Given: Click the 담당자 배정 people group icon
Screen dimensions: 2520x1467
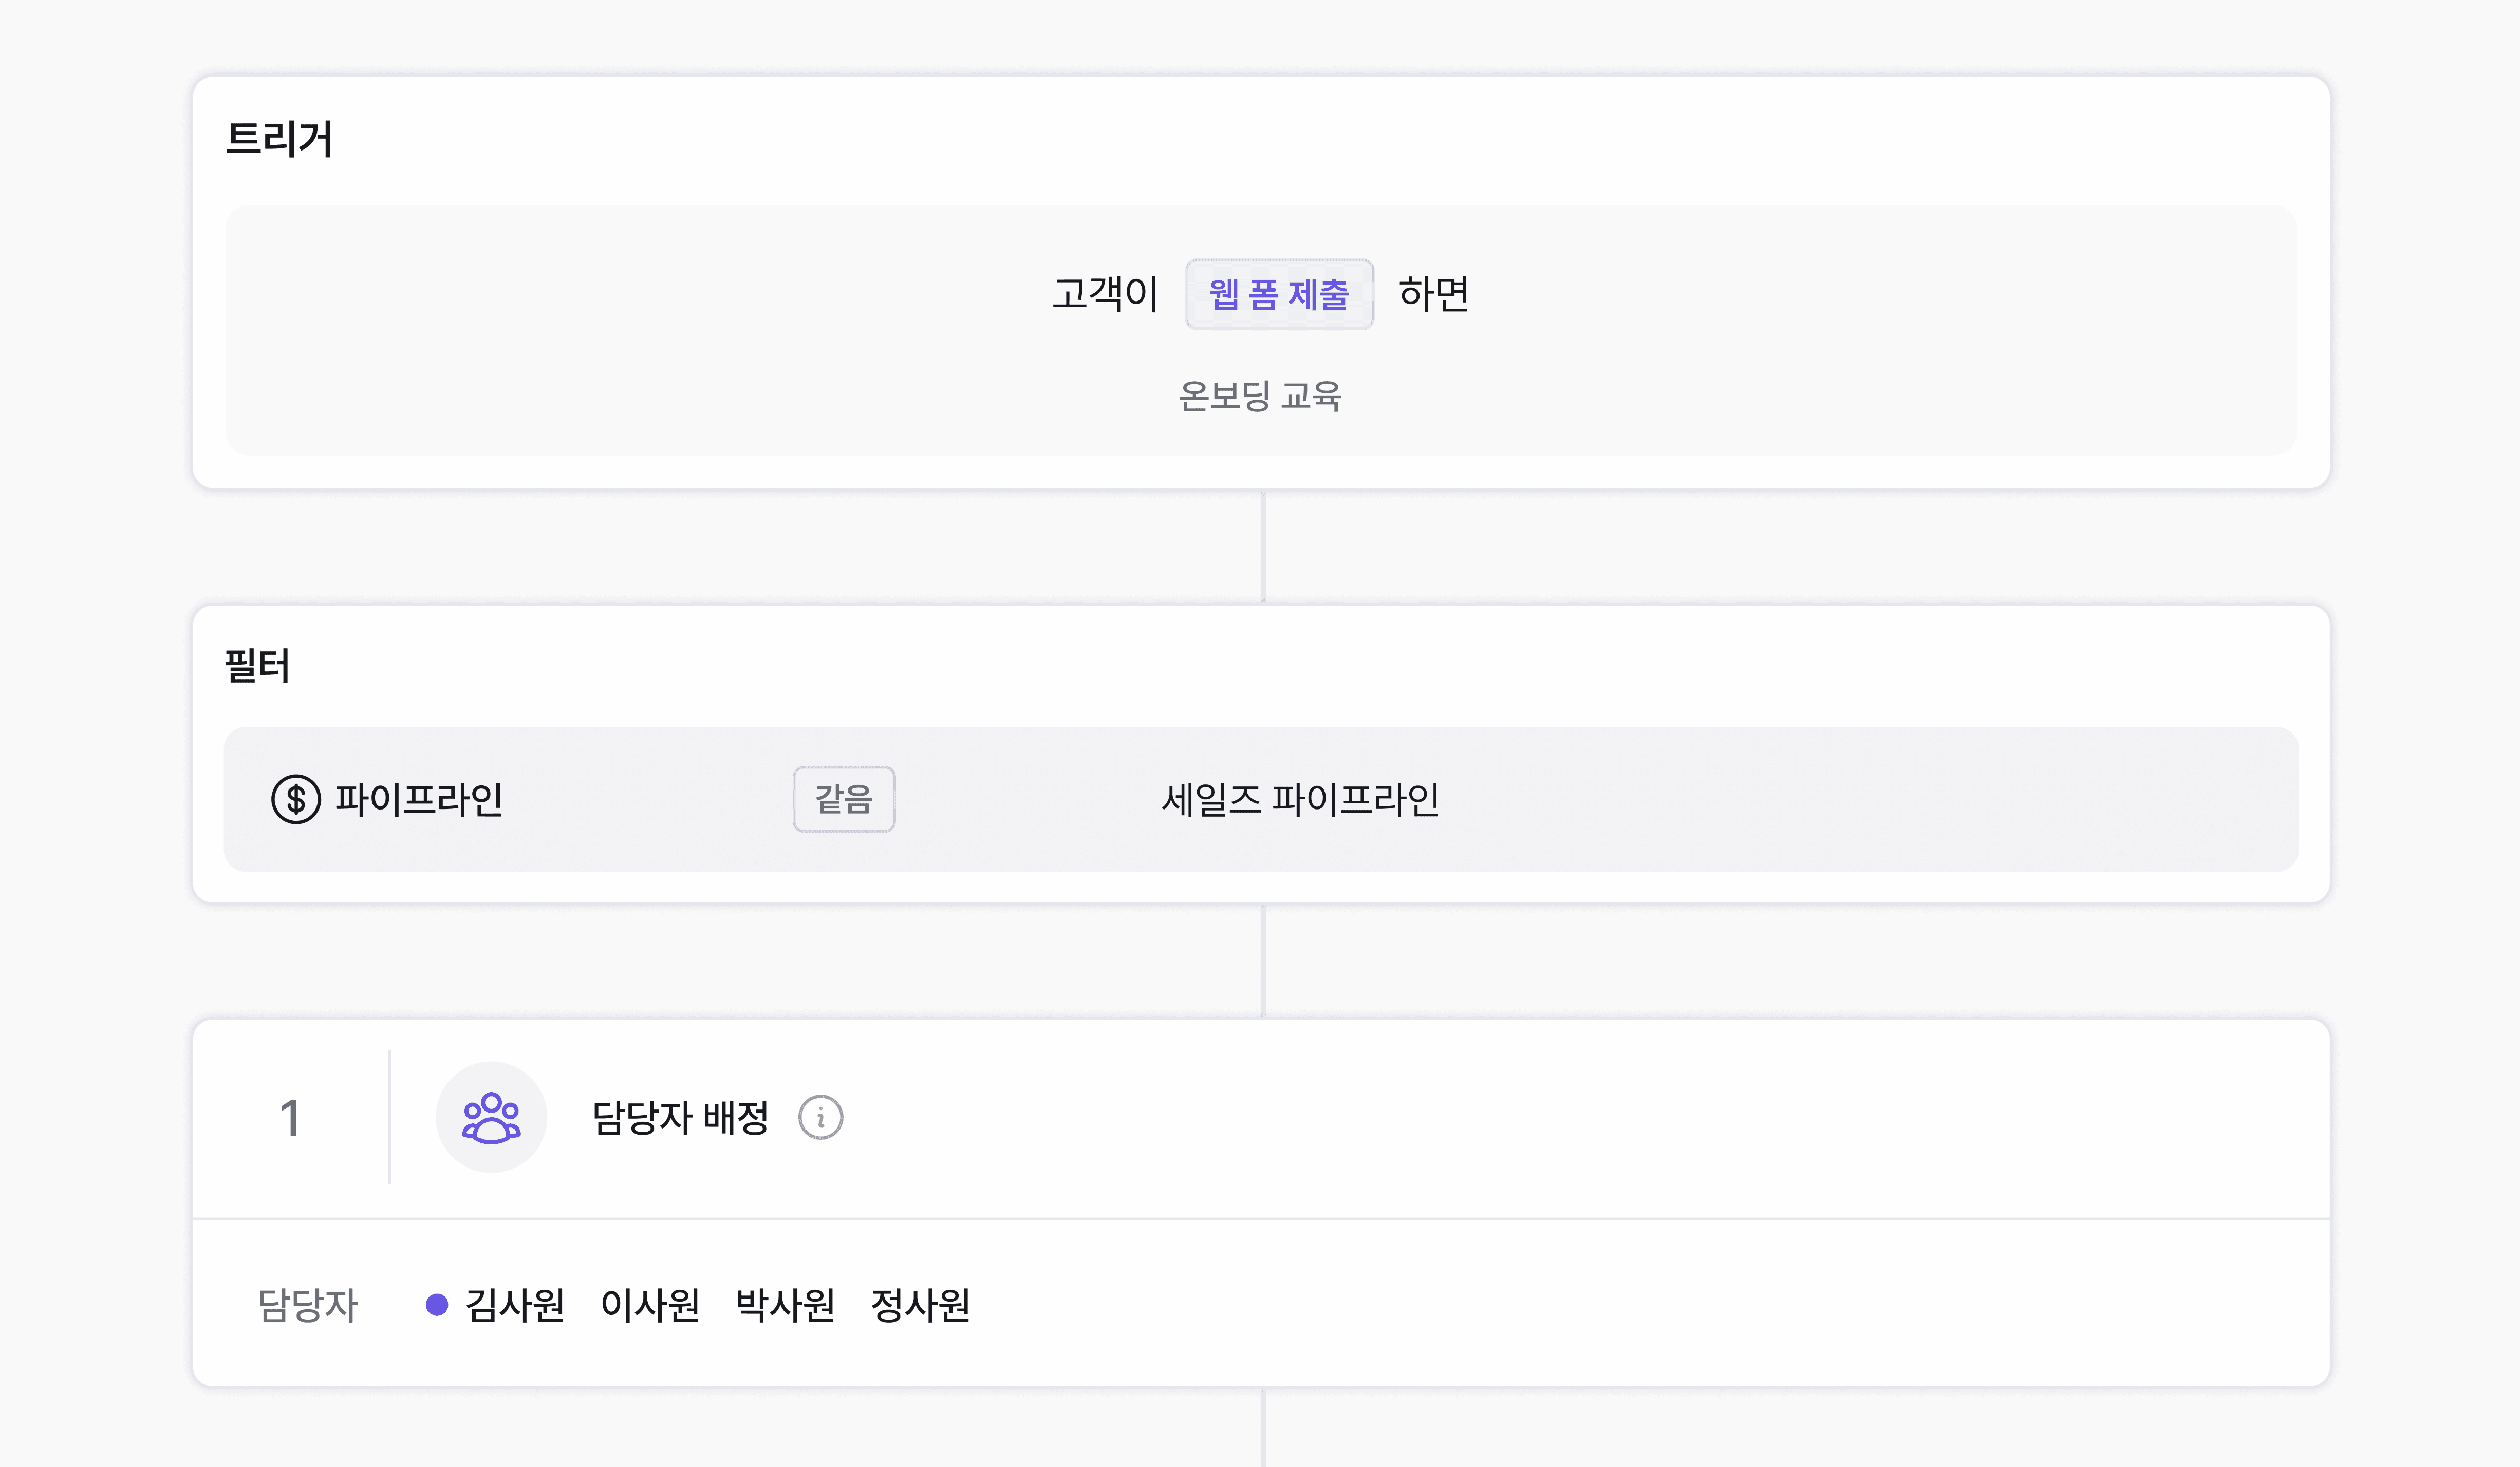Looking at the screenshot, I should point(491,1117).
